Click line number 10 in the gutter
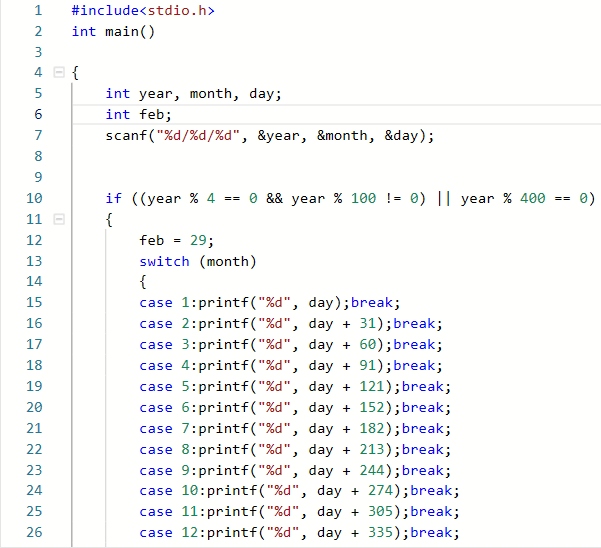 (34, 198)
